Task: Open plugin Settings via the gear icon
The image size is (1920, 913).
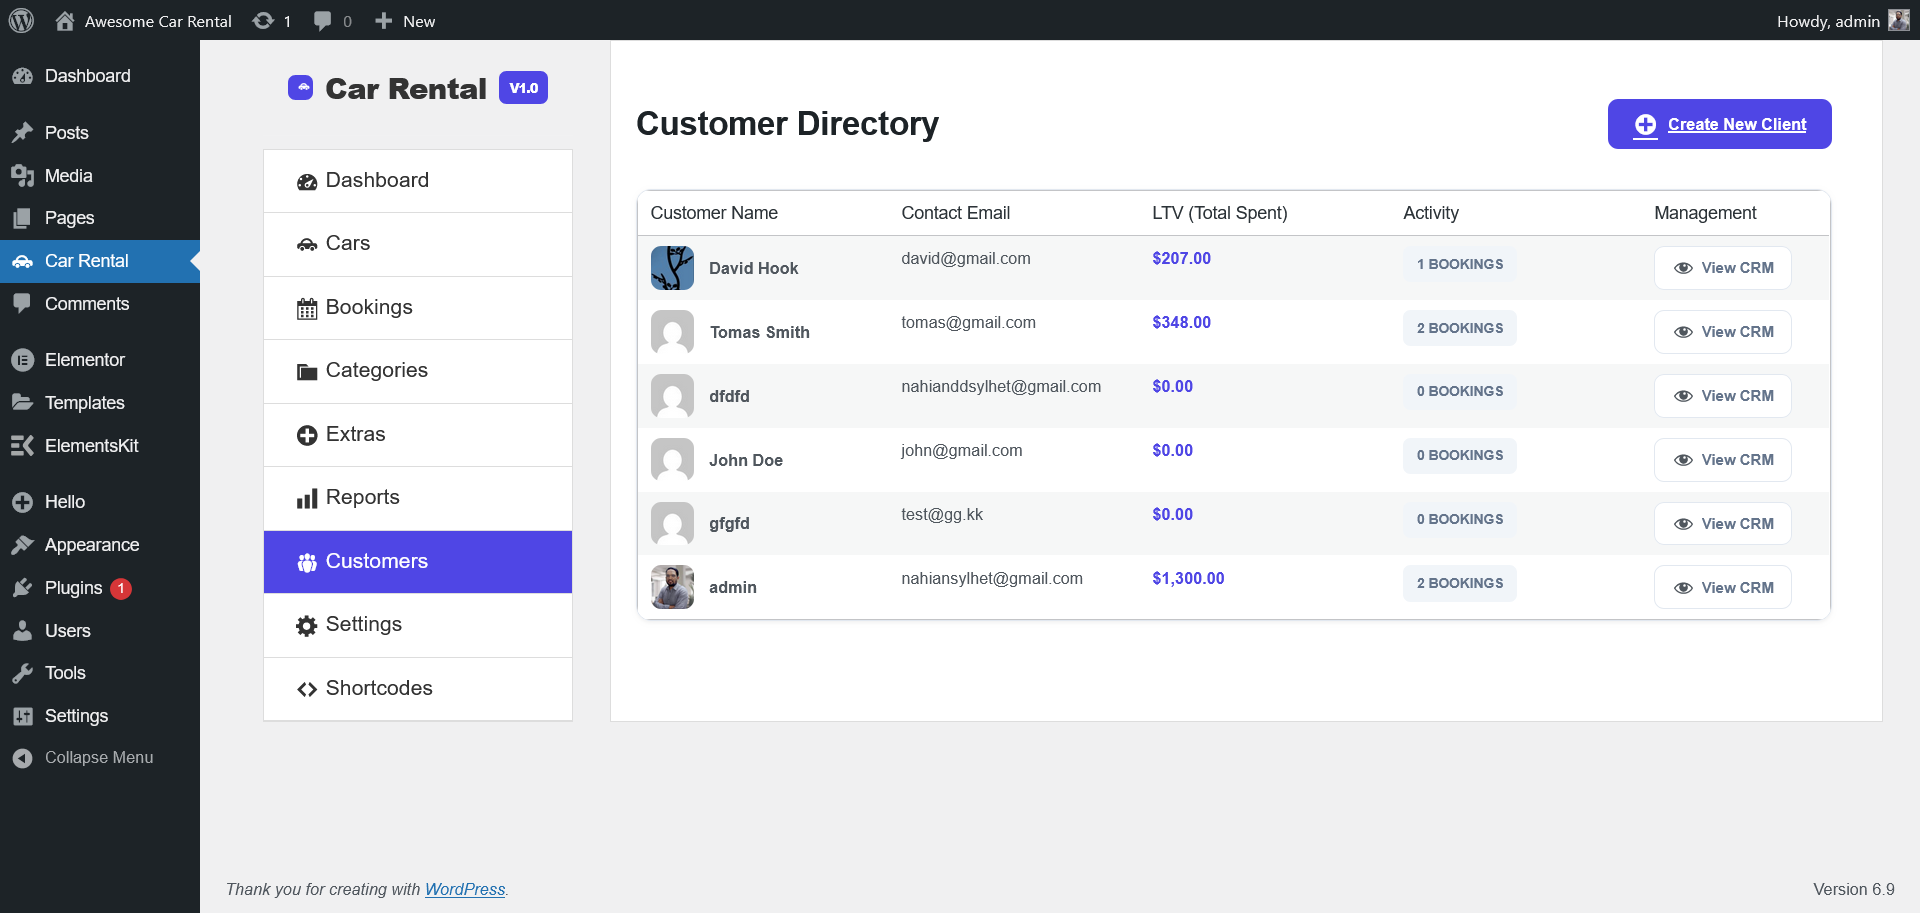Action: [307, 624]
